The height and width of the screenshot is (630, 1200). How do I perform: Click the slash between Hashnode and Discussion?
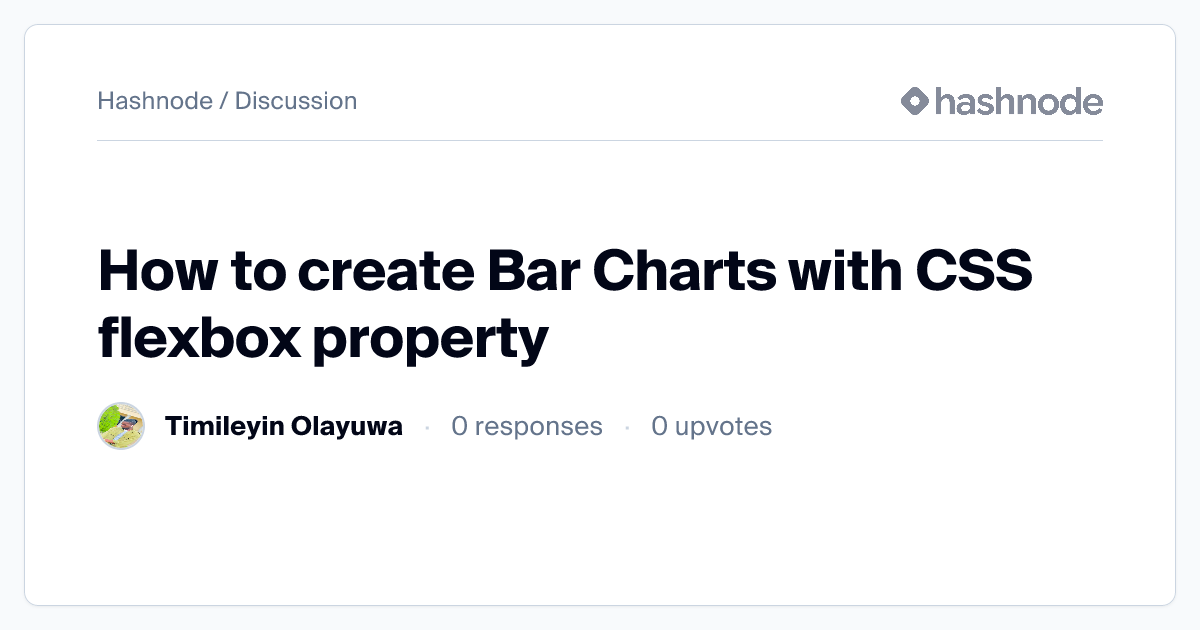click(x=224, y=101)
